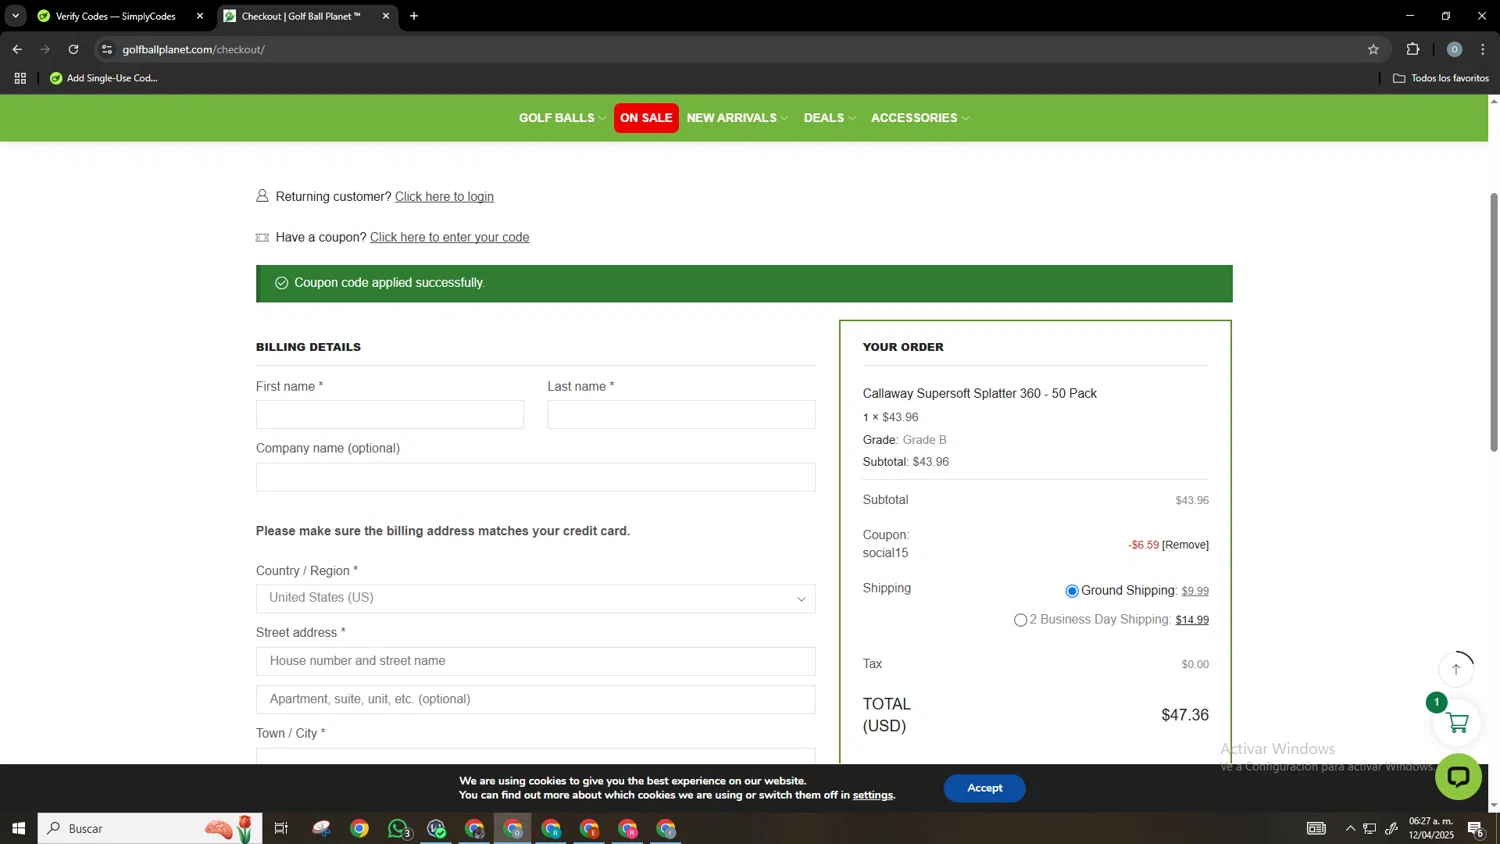Viewport: 1500px width, 844px height.
Task: Open the Windows Start menu
Action: [x=18, y=828]
